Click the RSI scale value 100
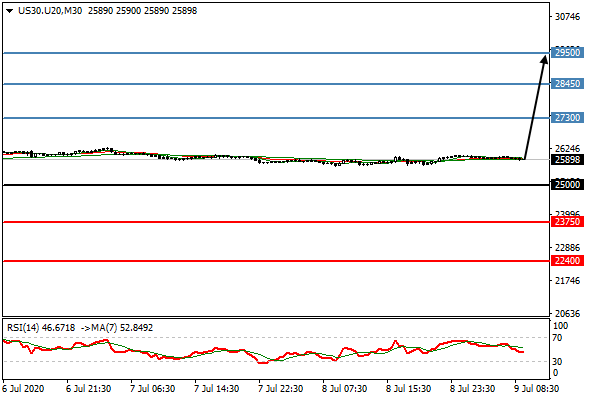The image size is (590, 400). (561, 326)
